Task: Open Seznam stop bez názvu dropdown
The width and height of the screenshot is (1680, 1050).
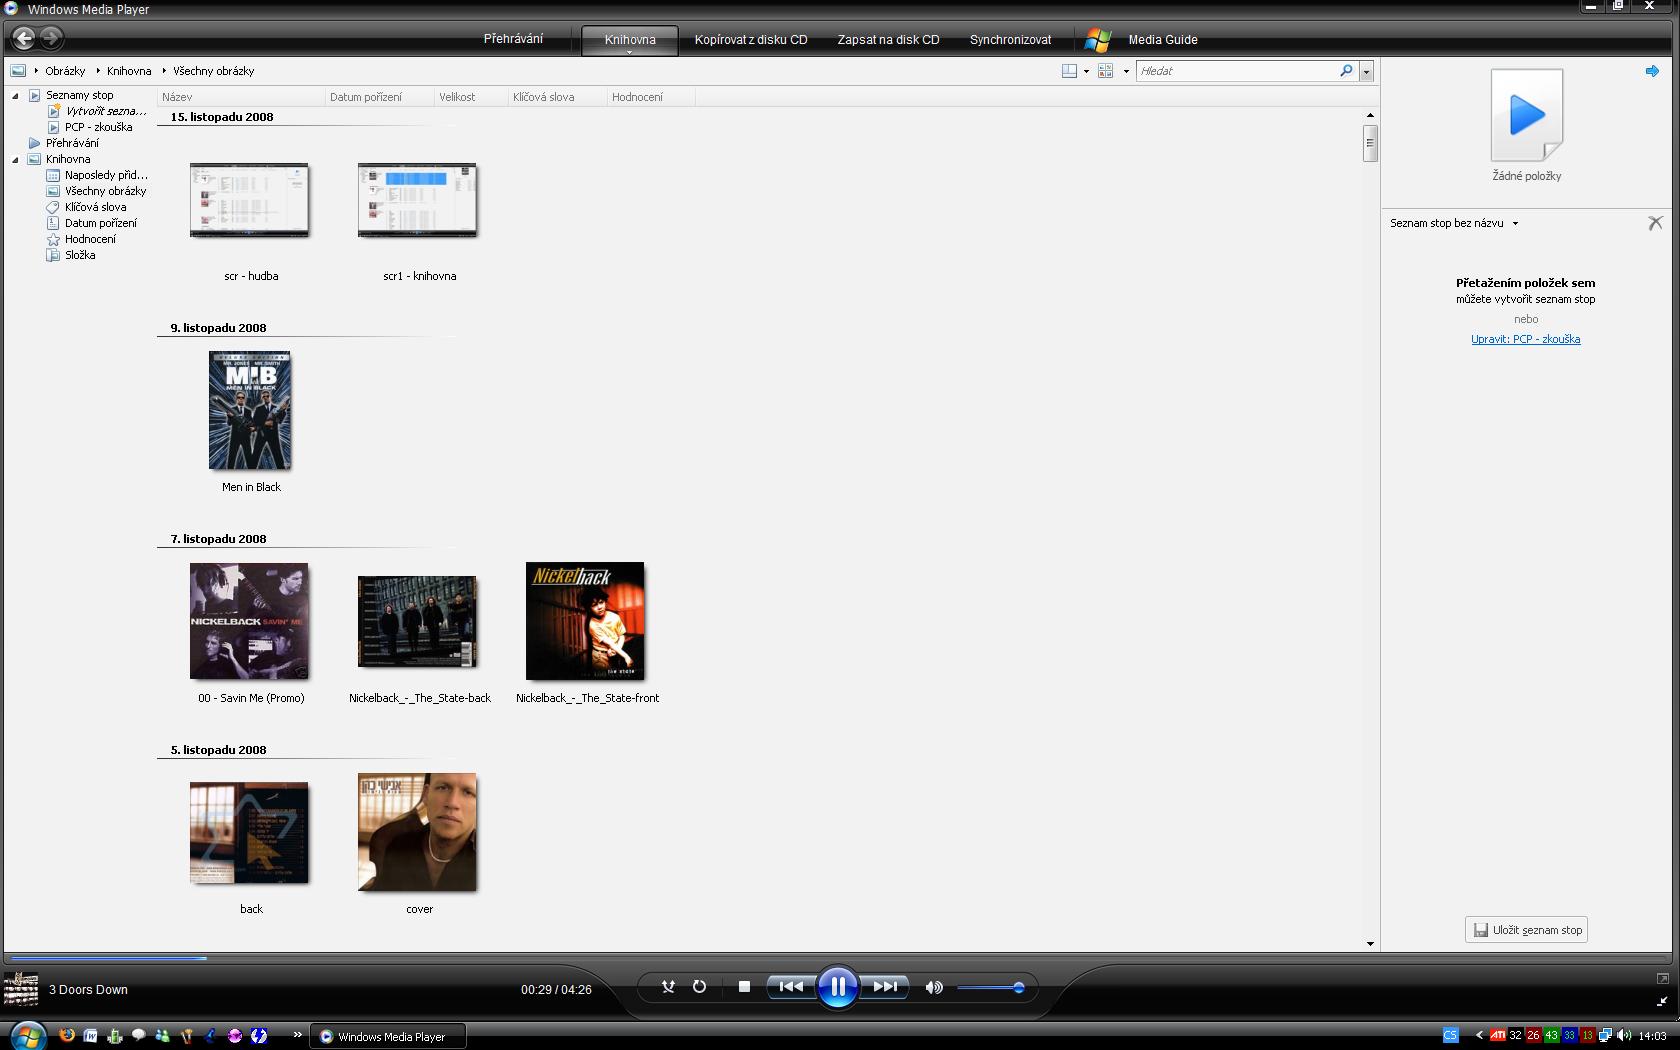Action: [x=1515, y=223]
